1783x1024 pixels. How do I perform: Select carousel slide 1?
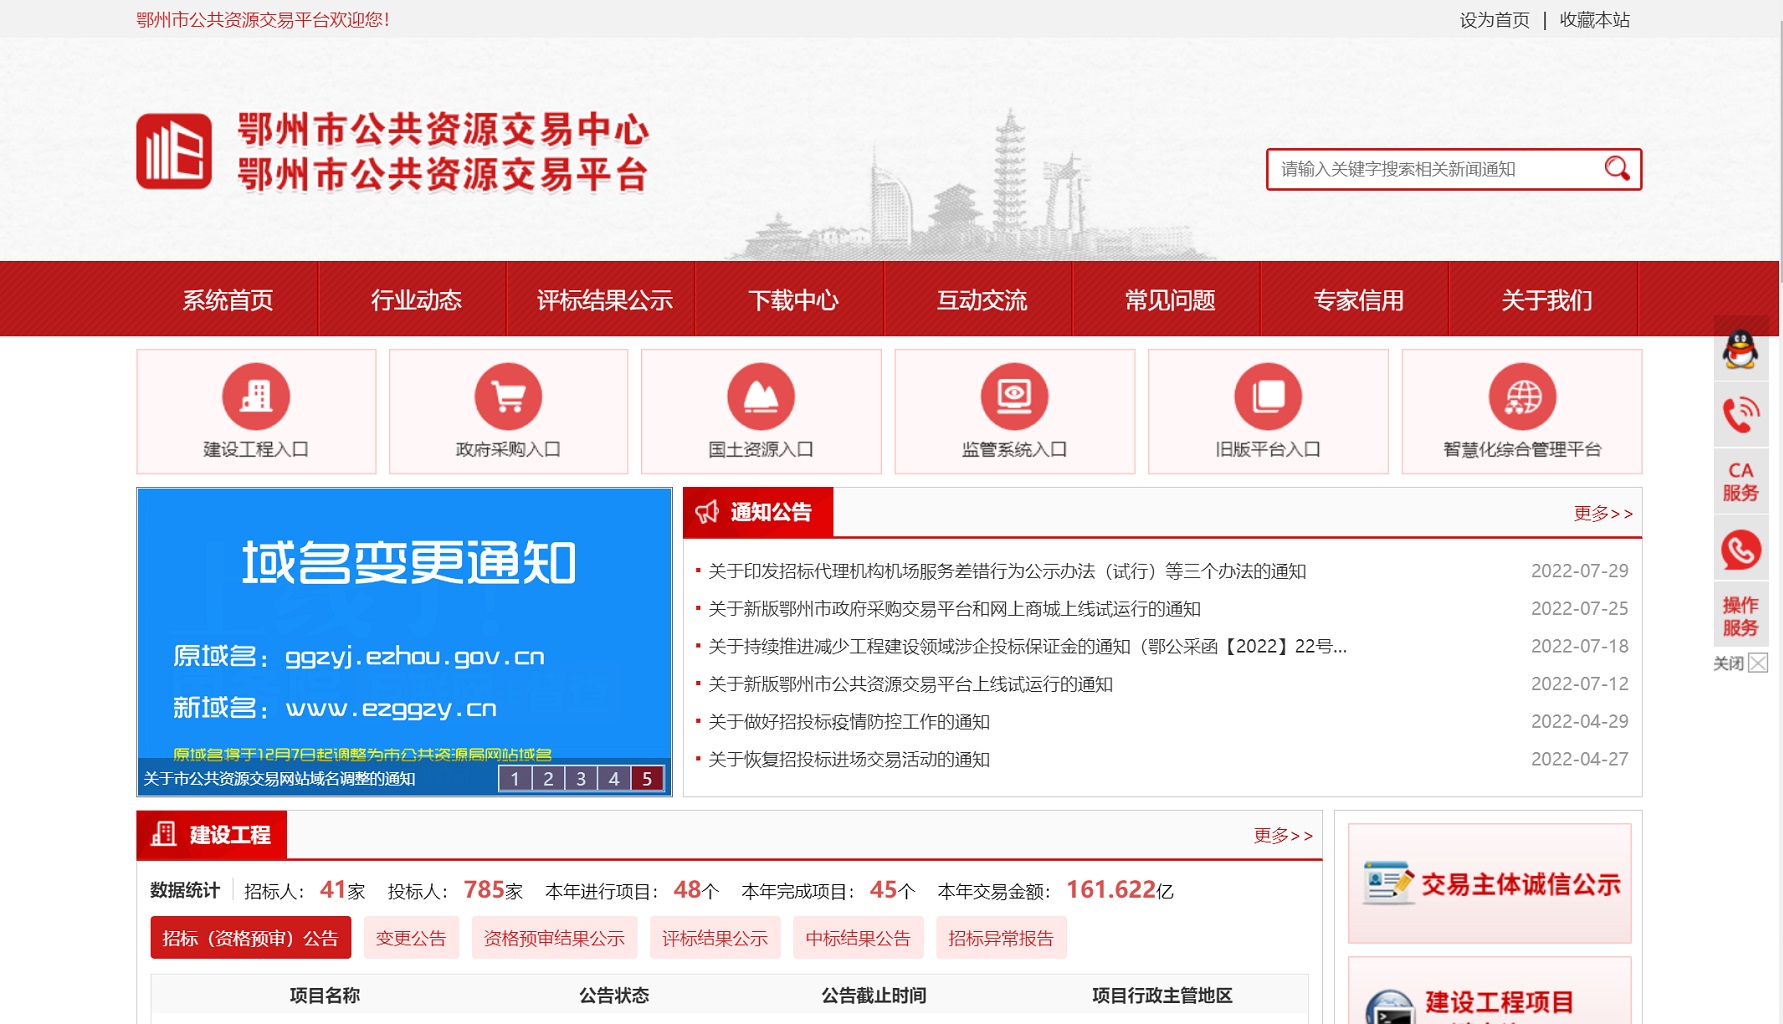click(515, 778)
